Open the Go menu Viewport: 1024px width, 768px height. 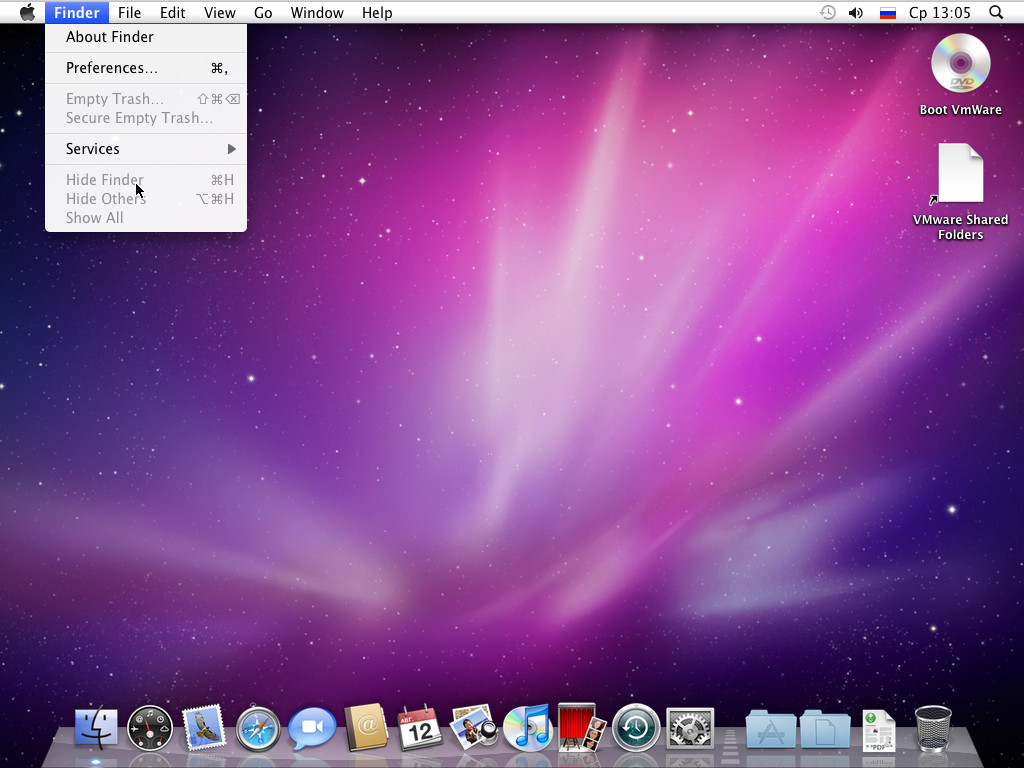(x=263, y=12)
